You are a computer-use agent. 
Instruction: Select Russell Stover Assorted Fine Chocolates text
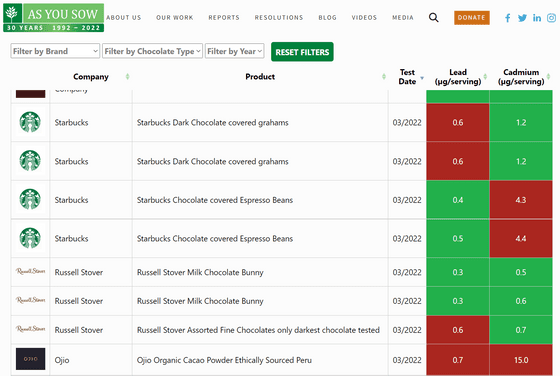[x=258, y=330]
